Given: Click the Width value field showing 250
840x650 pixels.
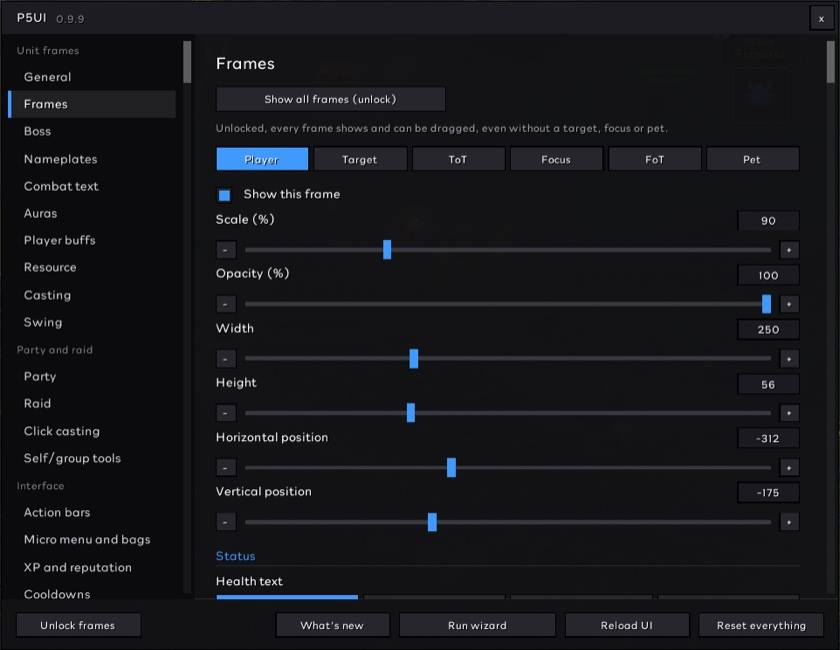Looking at the screenshot, I should click(x=768, y=330).
